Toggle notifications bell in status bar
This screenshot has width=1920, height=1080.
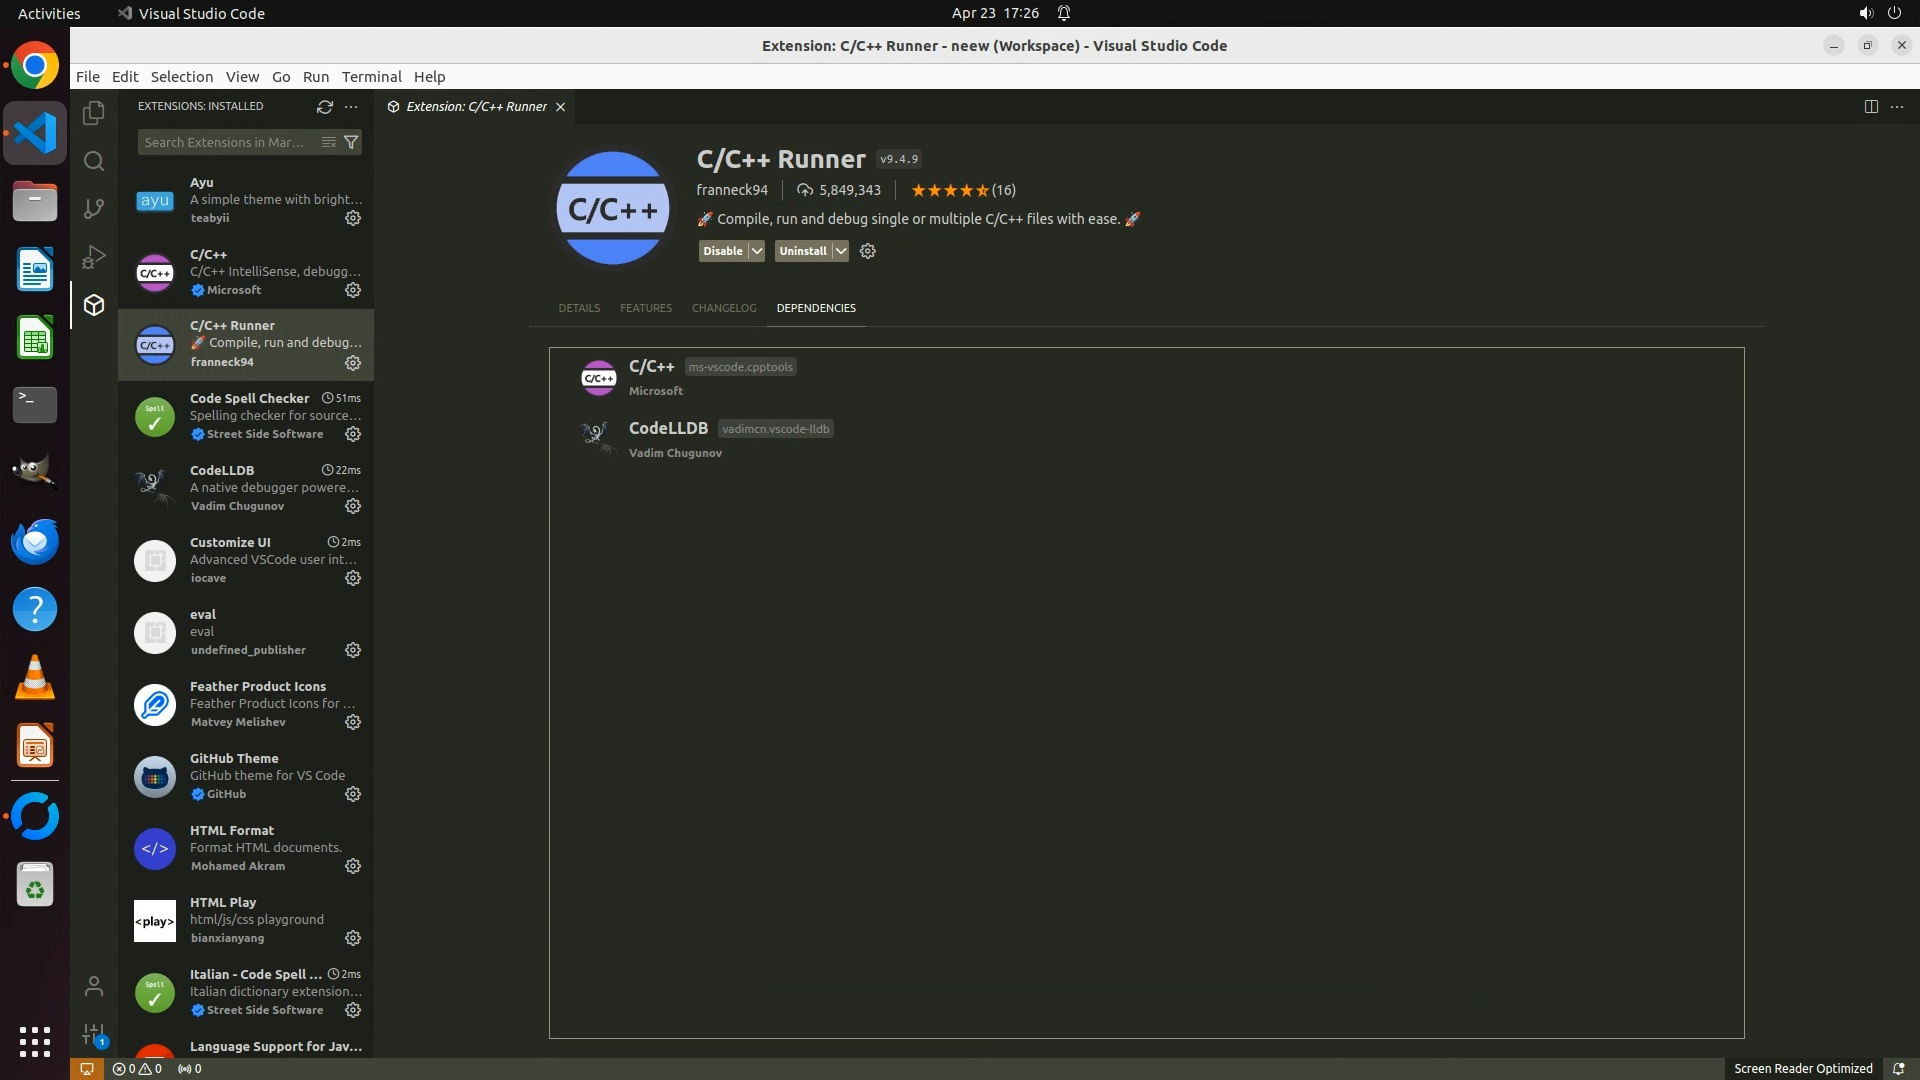[1898, 1068]
